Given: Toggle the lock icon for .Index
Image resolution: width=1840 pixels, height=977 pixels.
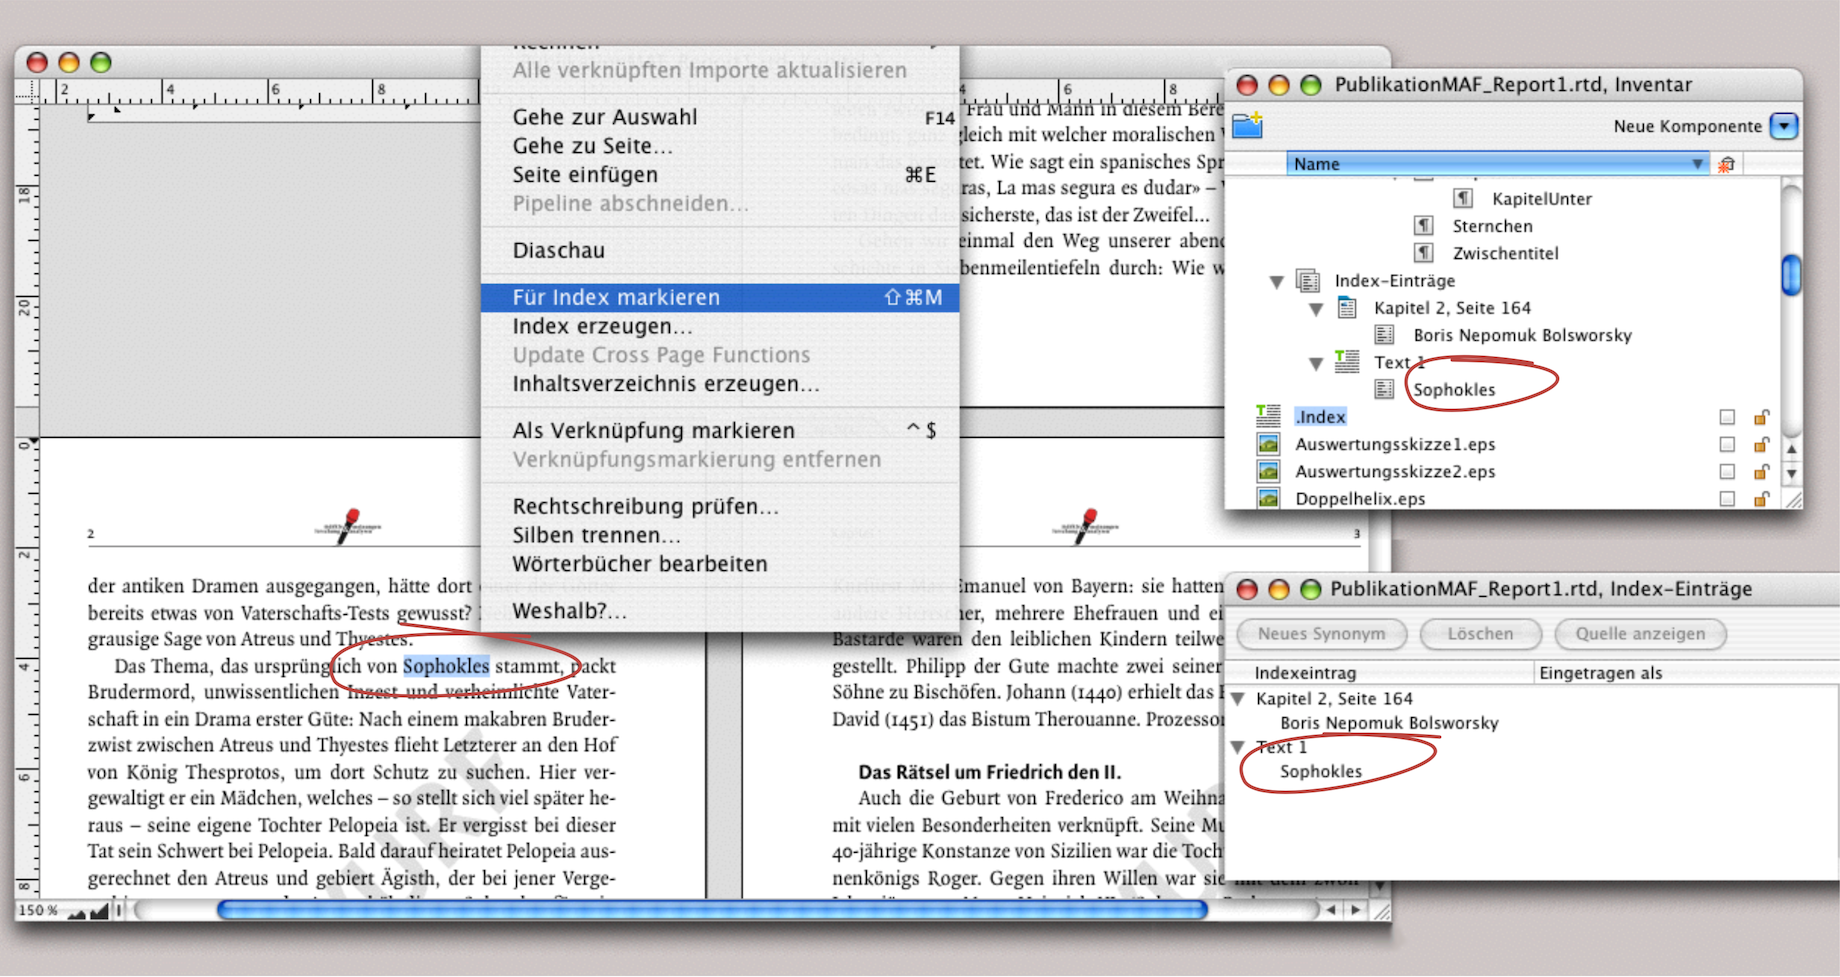Looking at the screenshot, I should click(x=1761, y=417).
